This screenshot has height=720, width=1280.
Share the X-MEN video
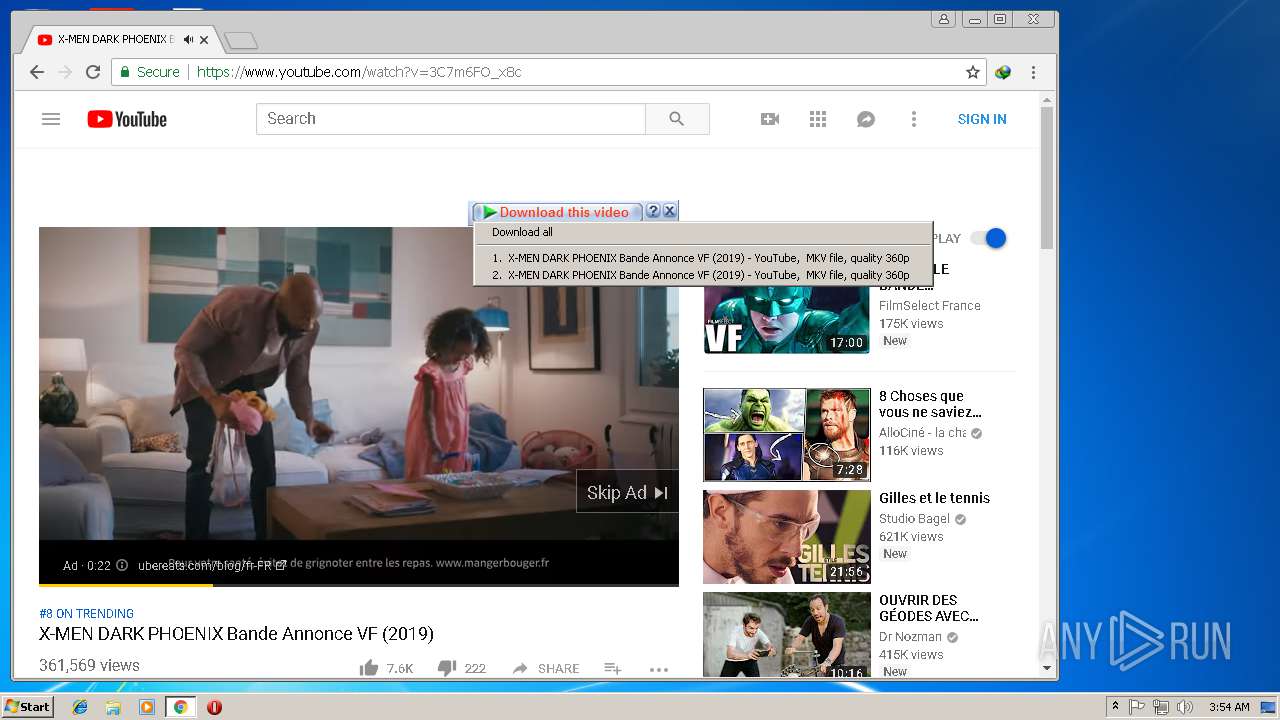(545, 668)
